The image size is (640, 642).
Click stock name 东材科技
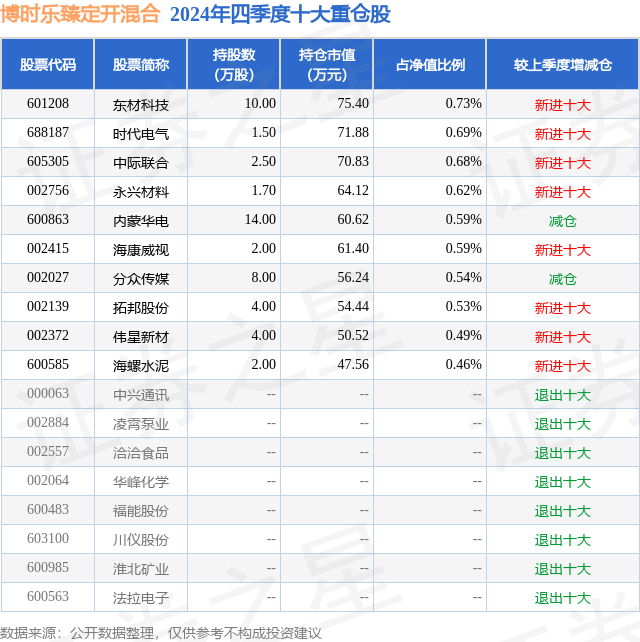tap(141, 105)
